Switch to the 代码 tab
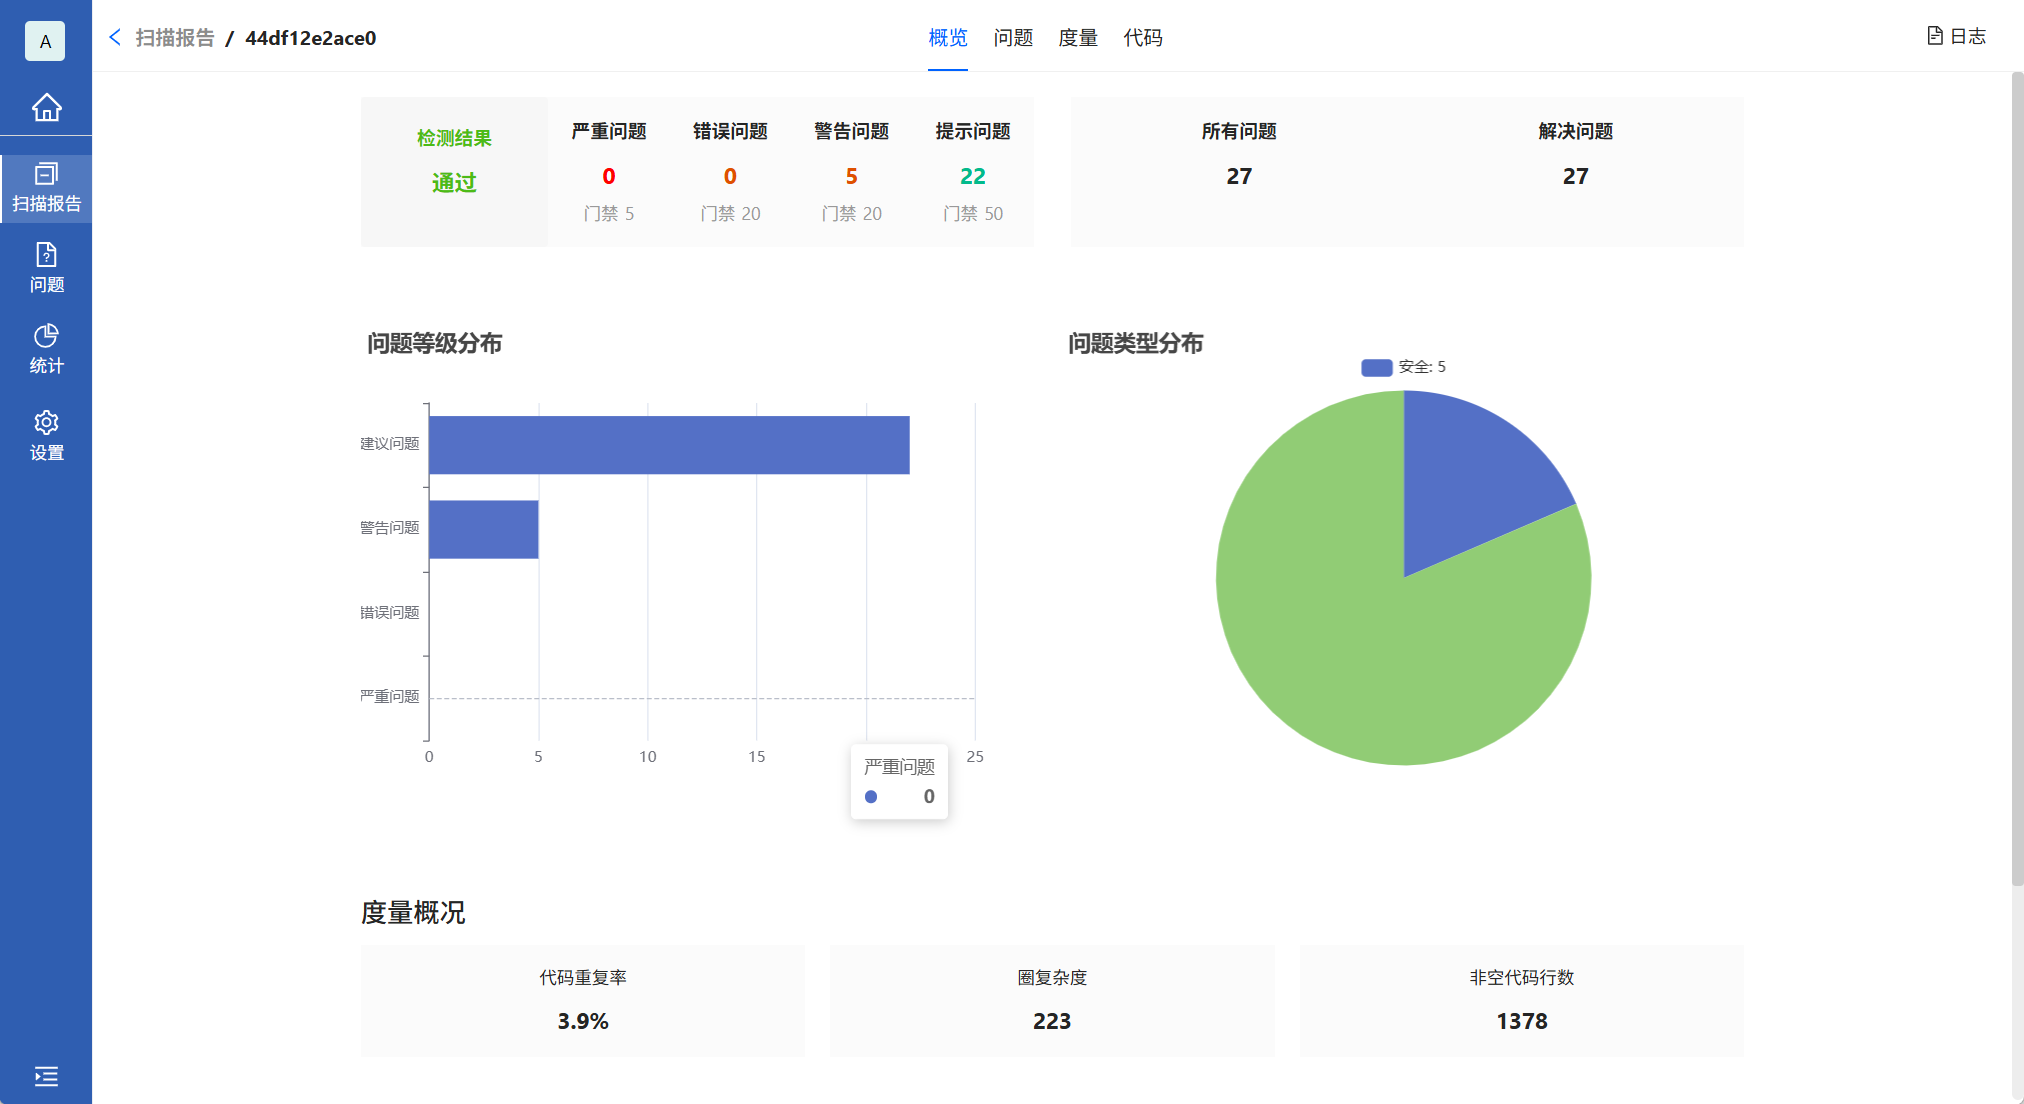2024x1104 pixels. (x=1142, y=38)
